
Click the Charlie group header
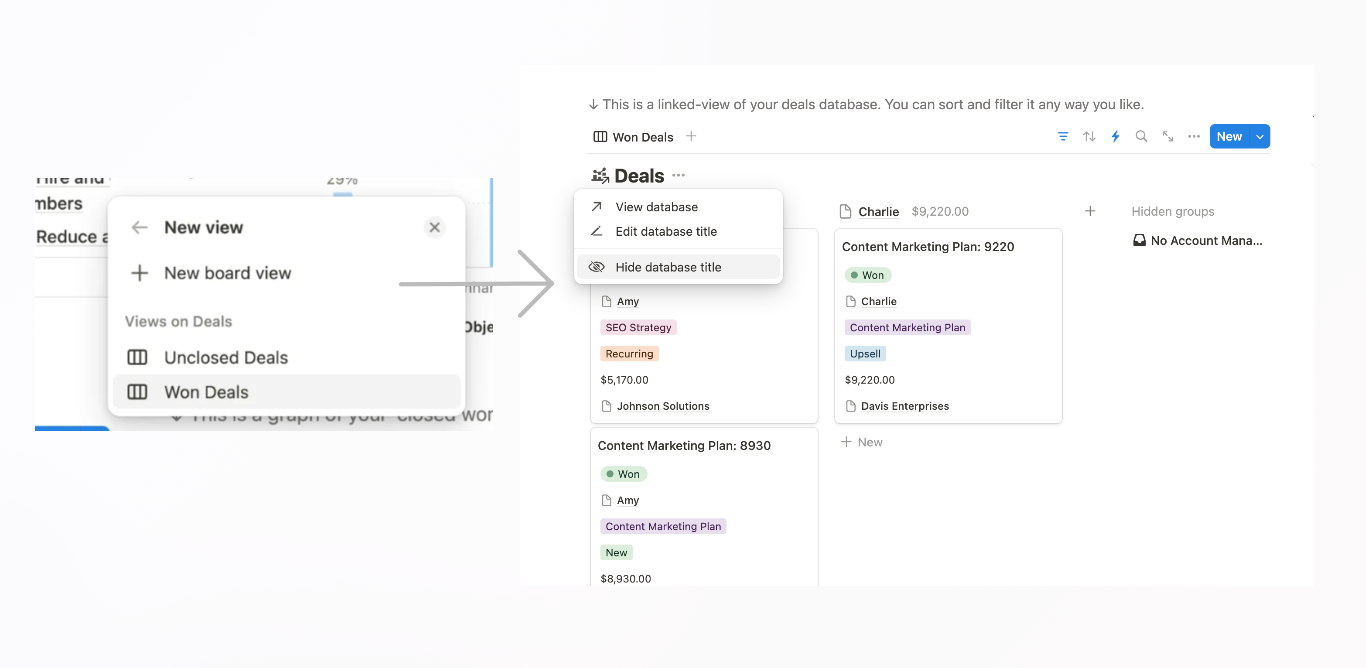879,212
